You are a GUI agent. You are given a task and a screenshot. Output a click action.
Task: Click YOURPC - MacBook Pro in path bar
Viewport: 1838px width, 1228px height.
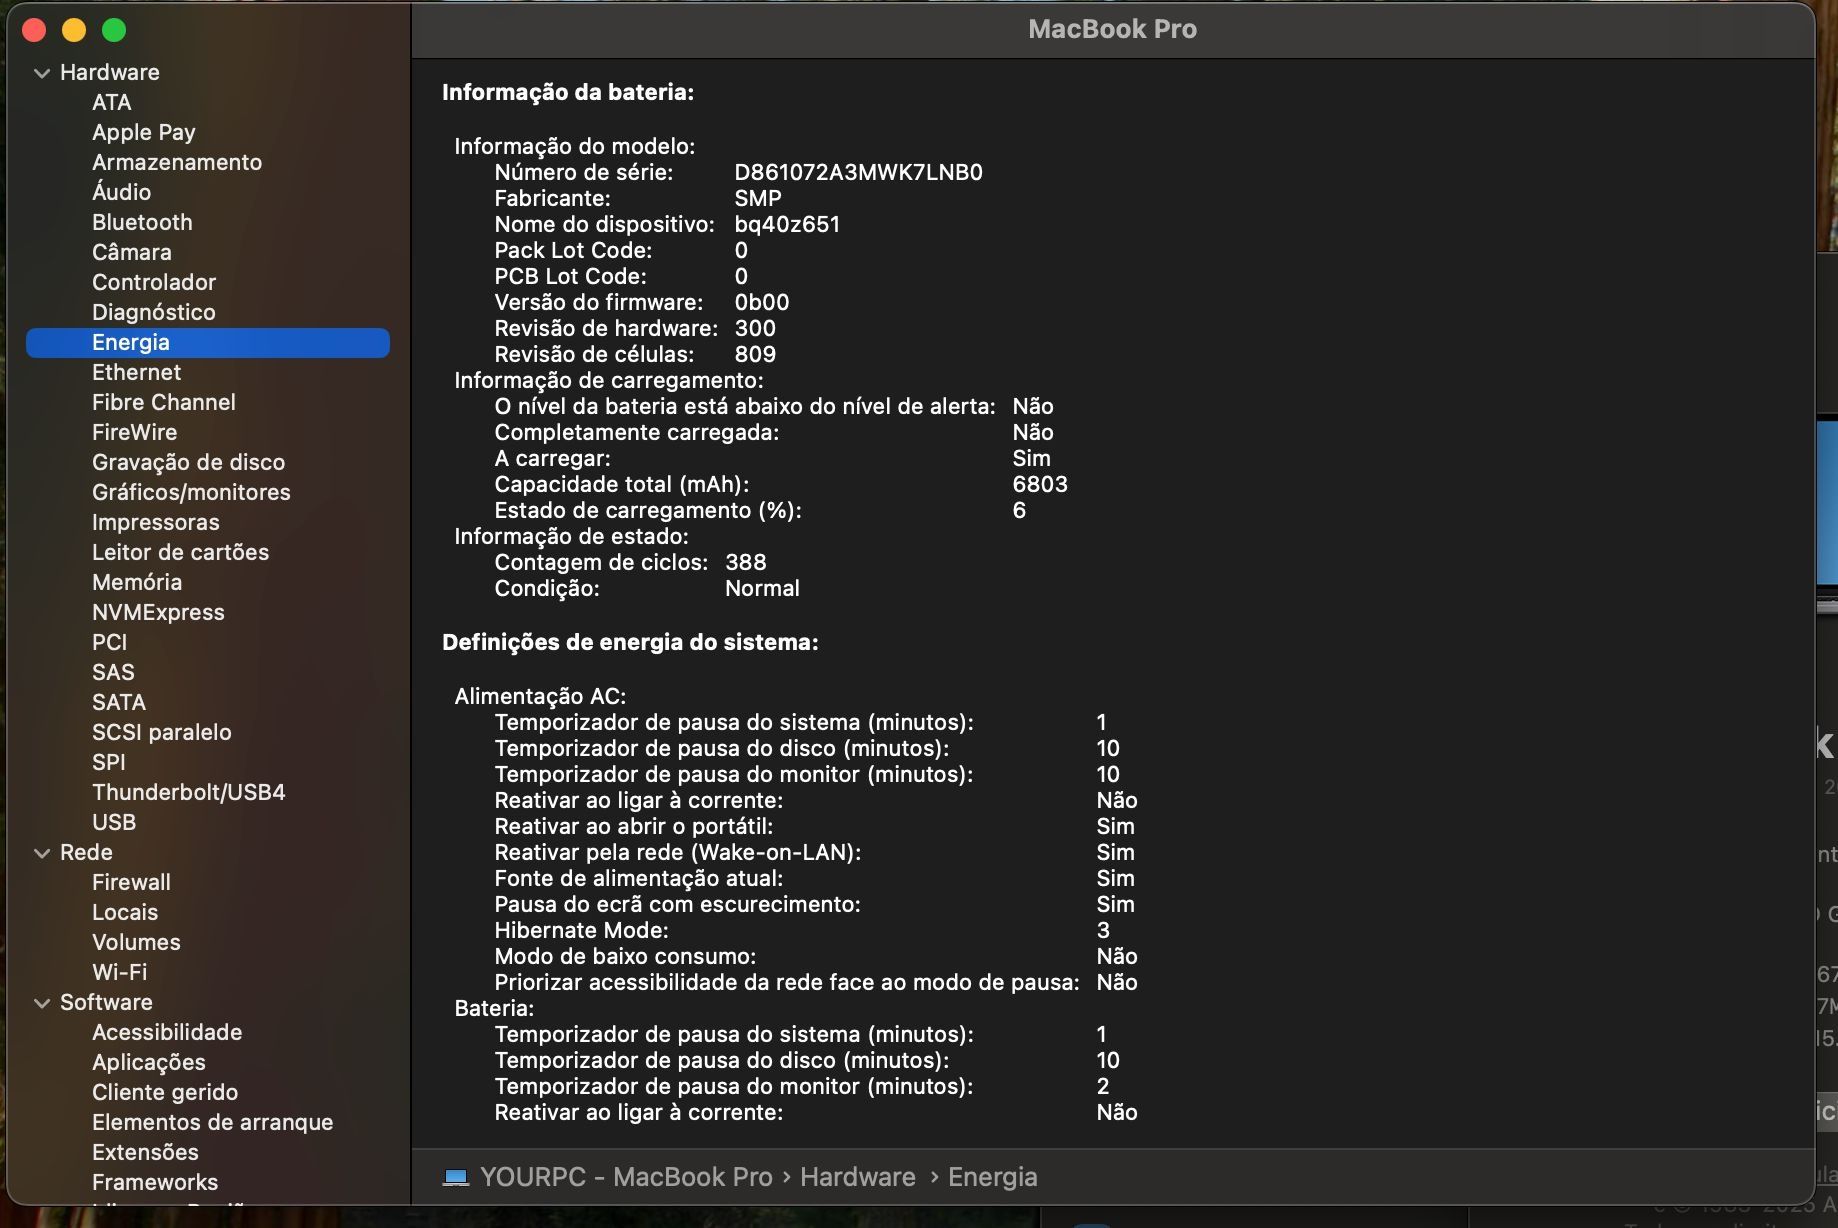click(x=626, y=1177)
